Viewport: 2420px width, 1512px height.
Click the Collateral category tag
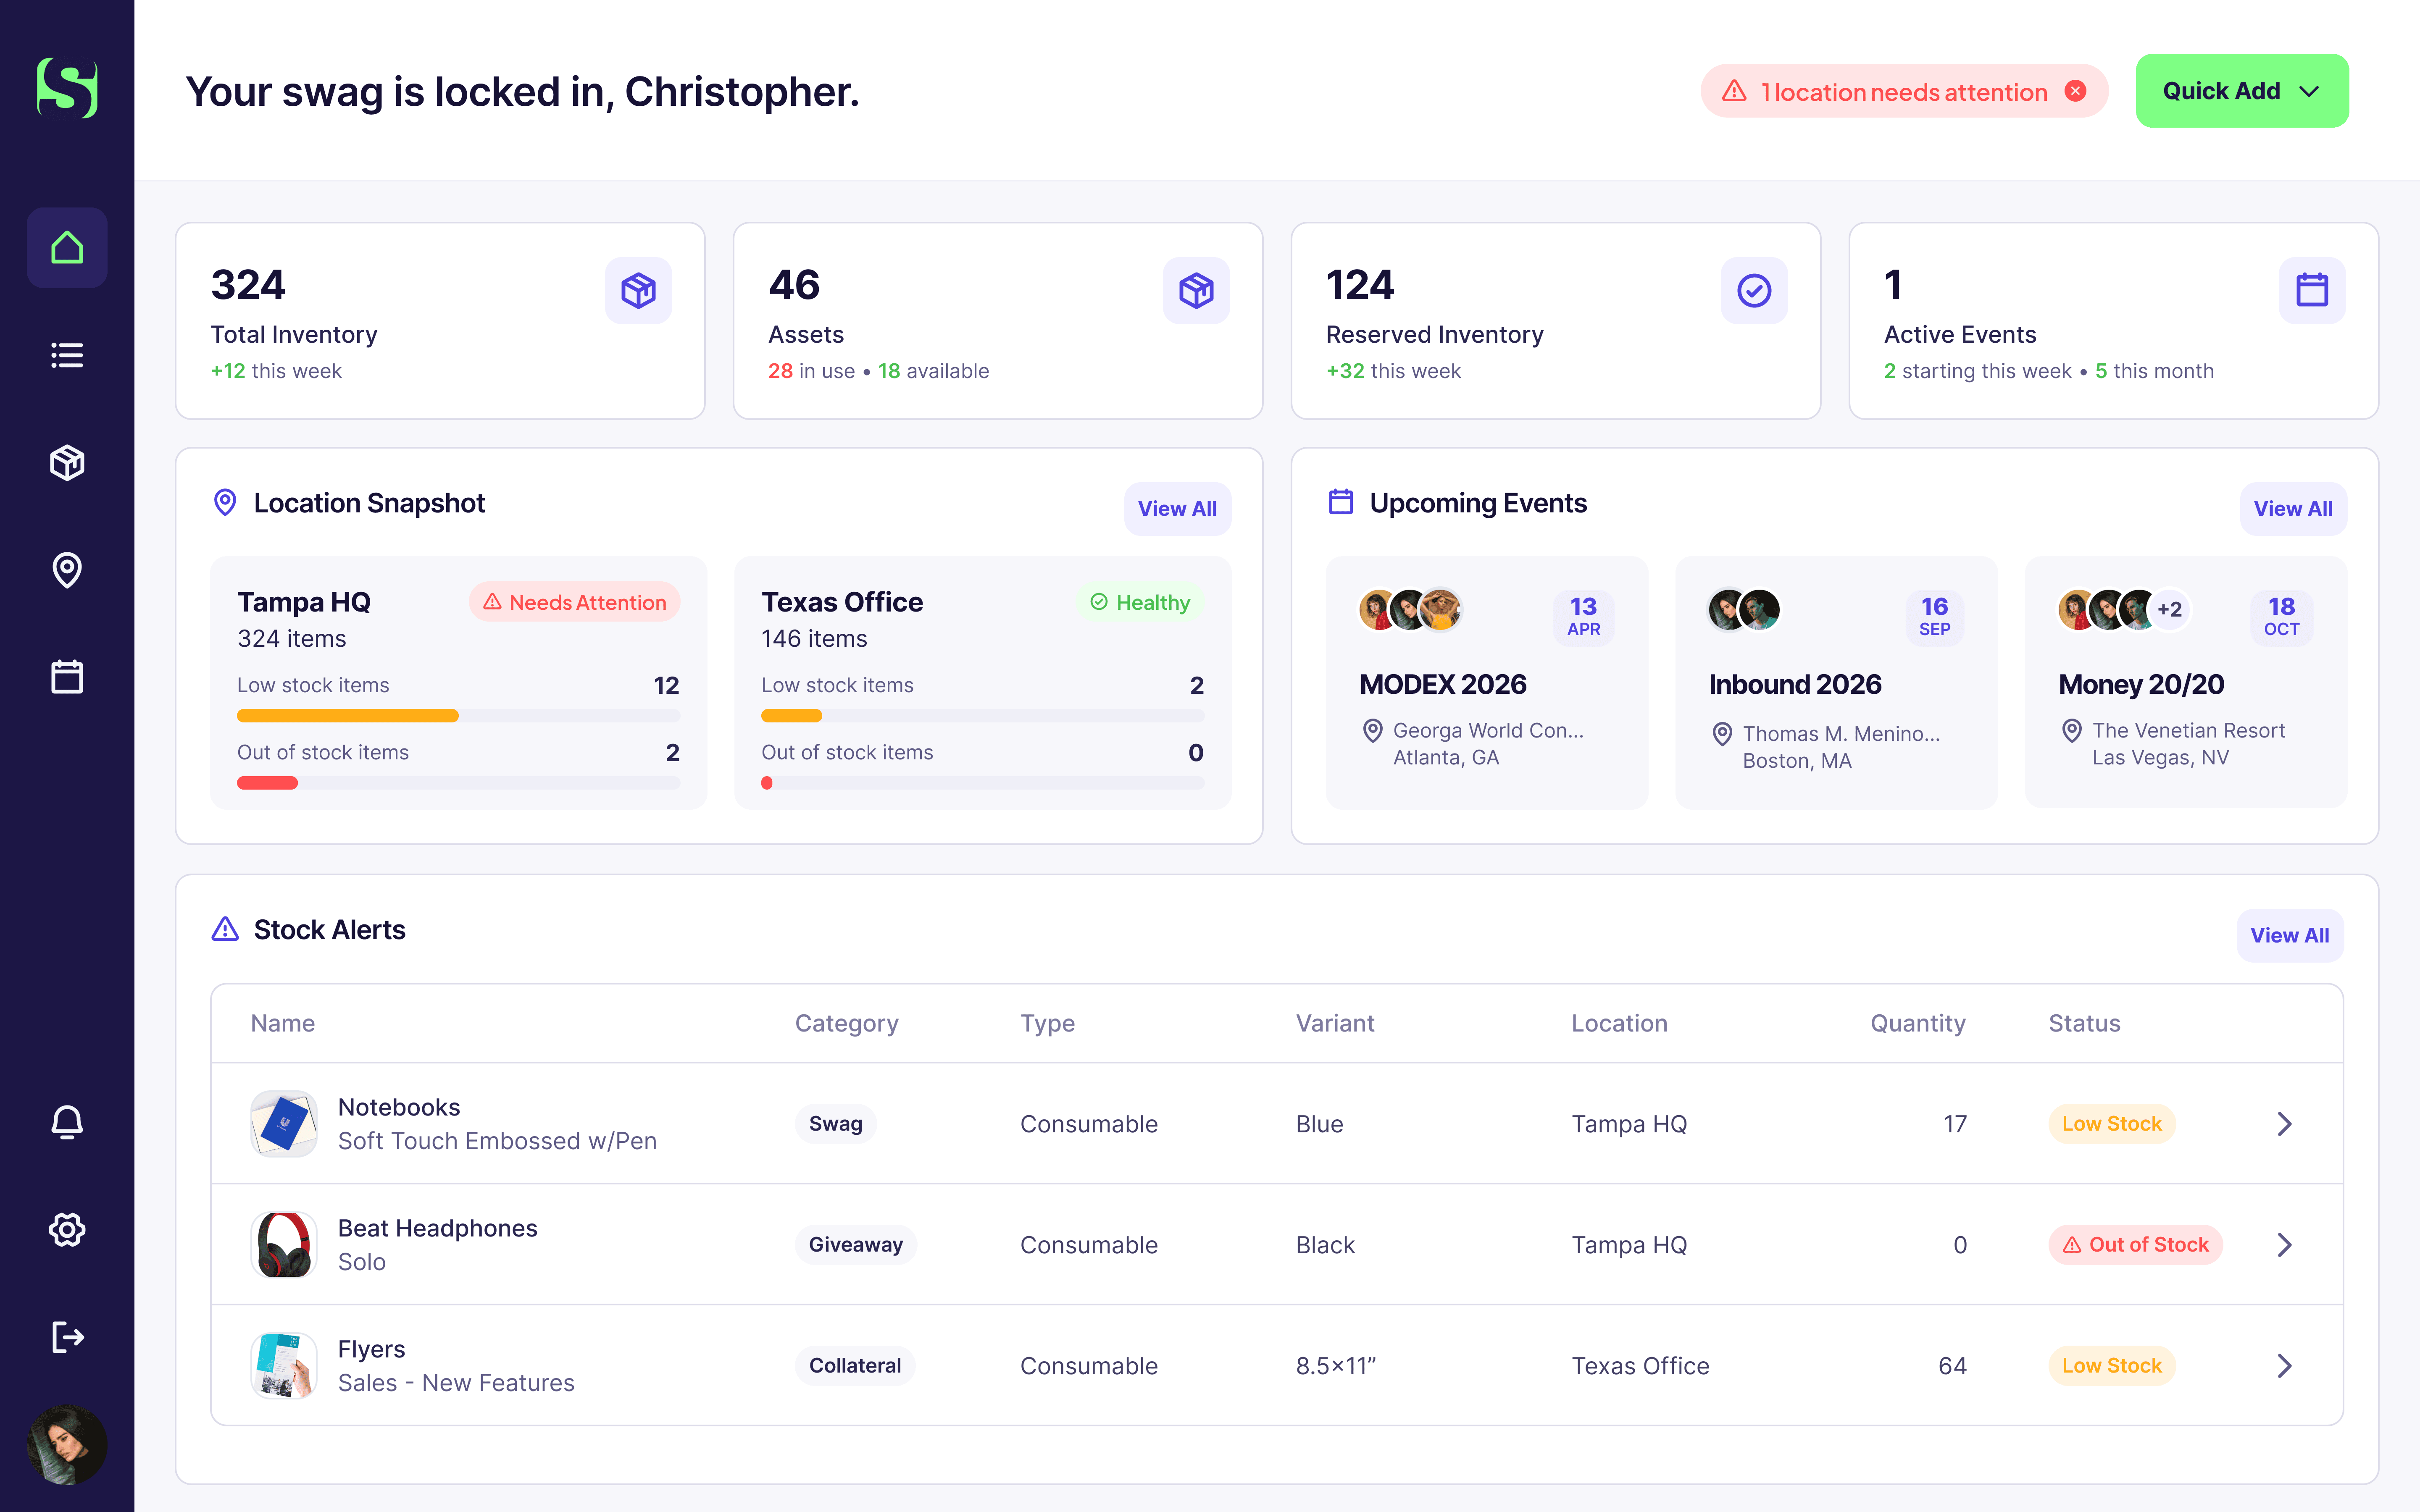(x=854, y=1366)
